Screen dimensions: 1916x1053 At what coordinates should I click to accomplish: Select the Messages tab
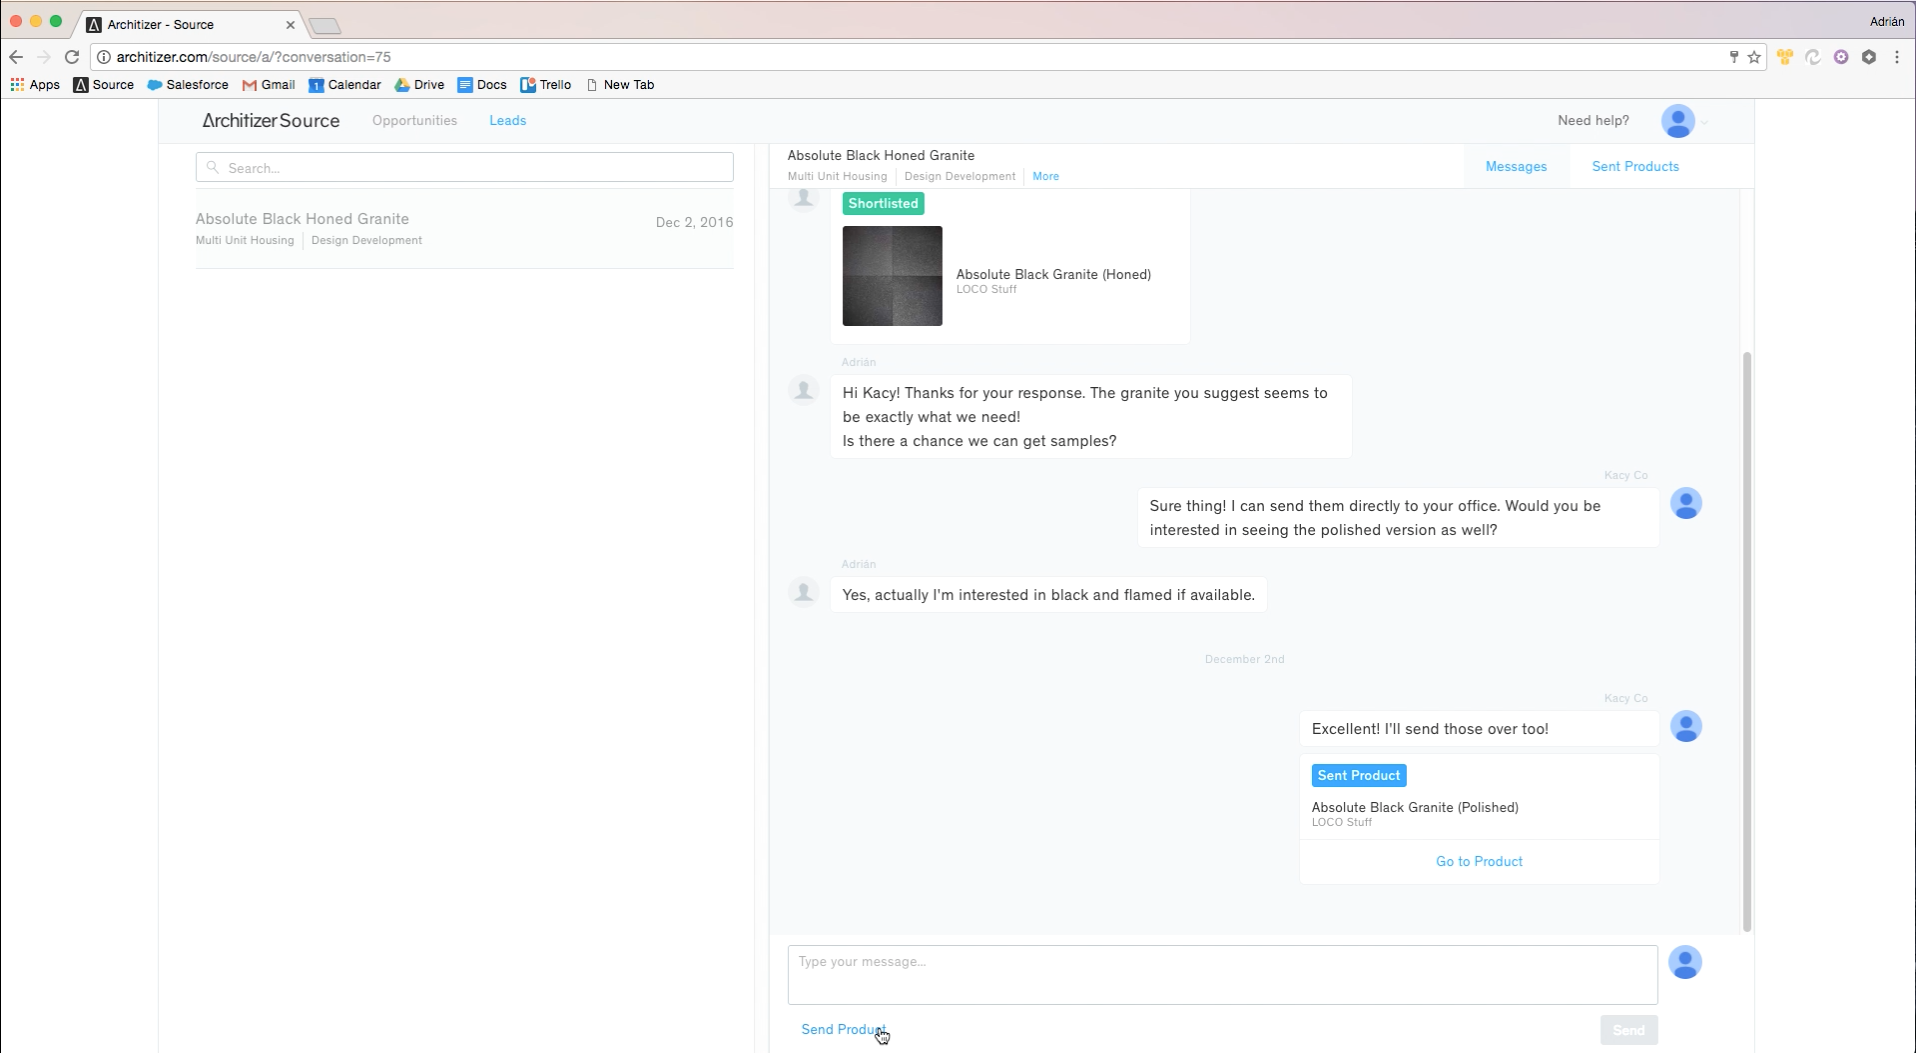(1515, 166)
